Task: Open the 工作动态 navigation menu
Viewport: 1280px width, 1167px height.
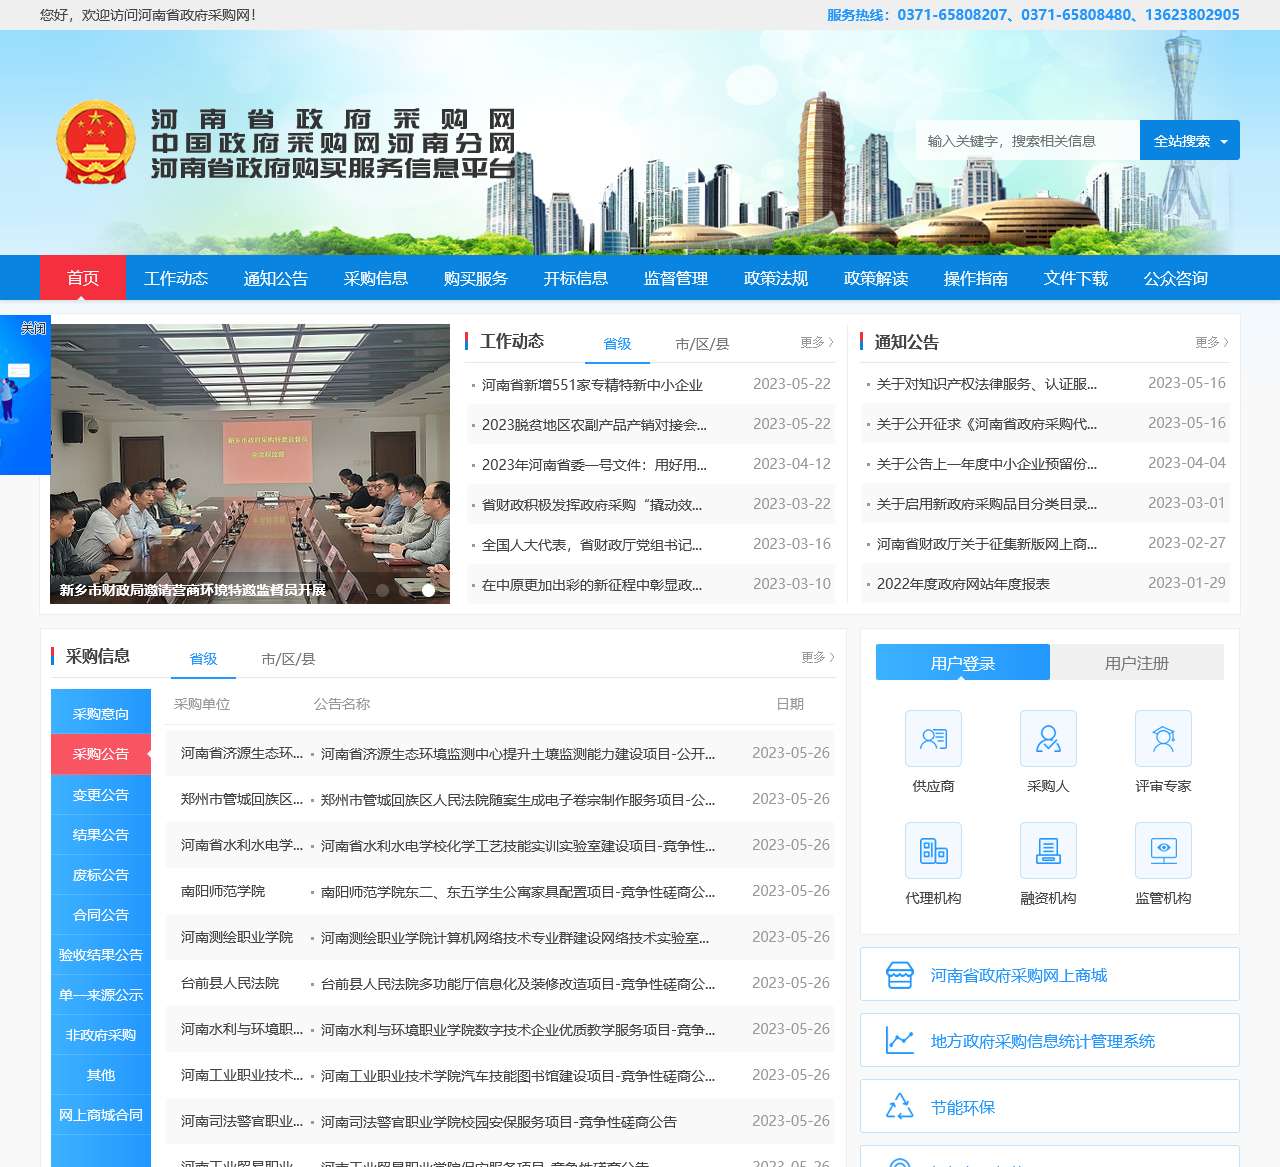Action: [x=176, y=278]
